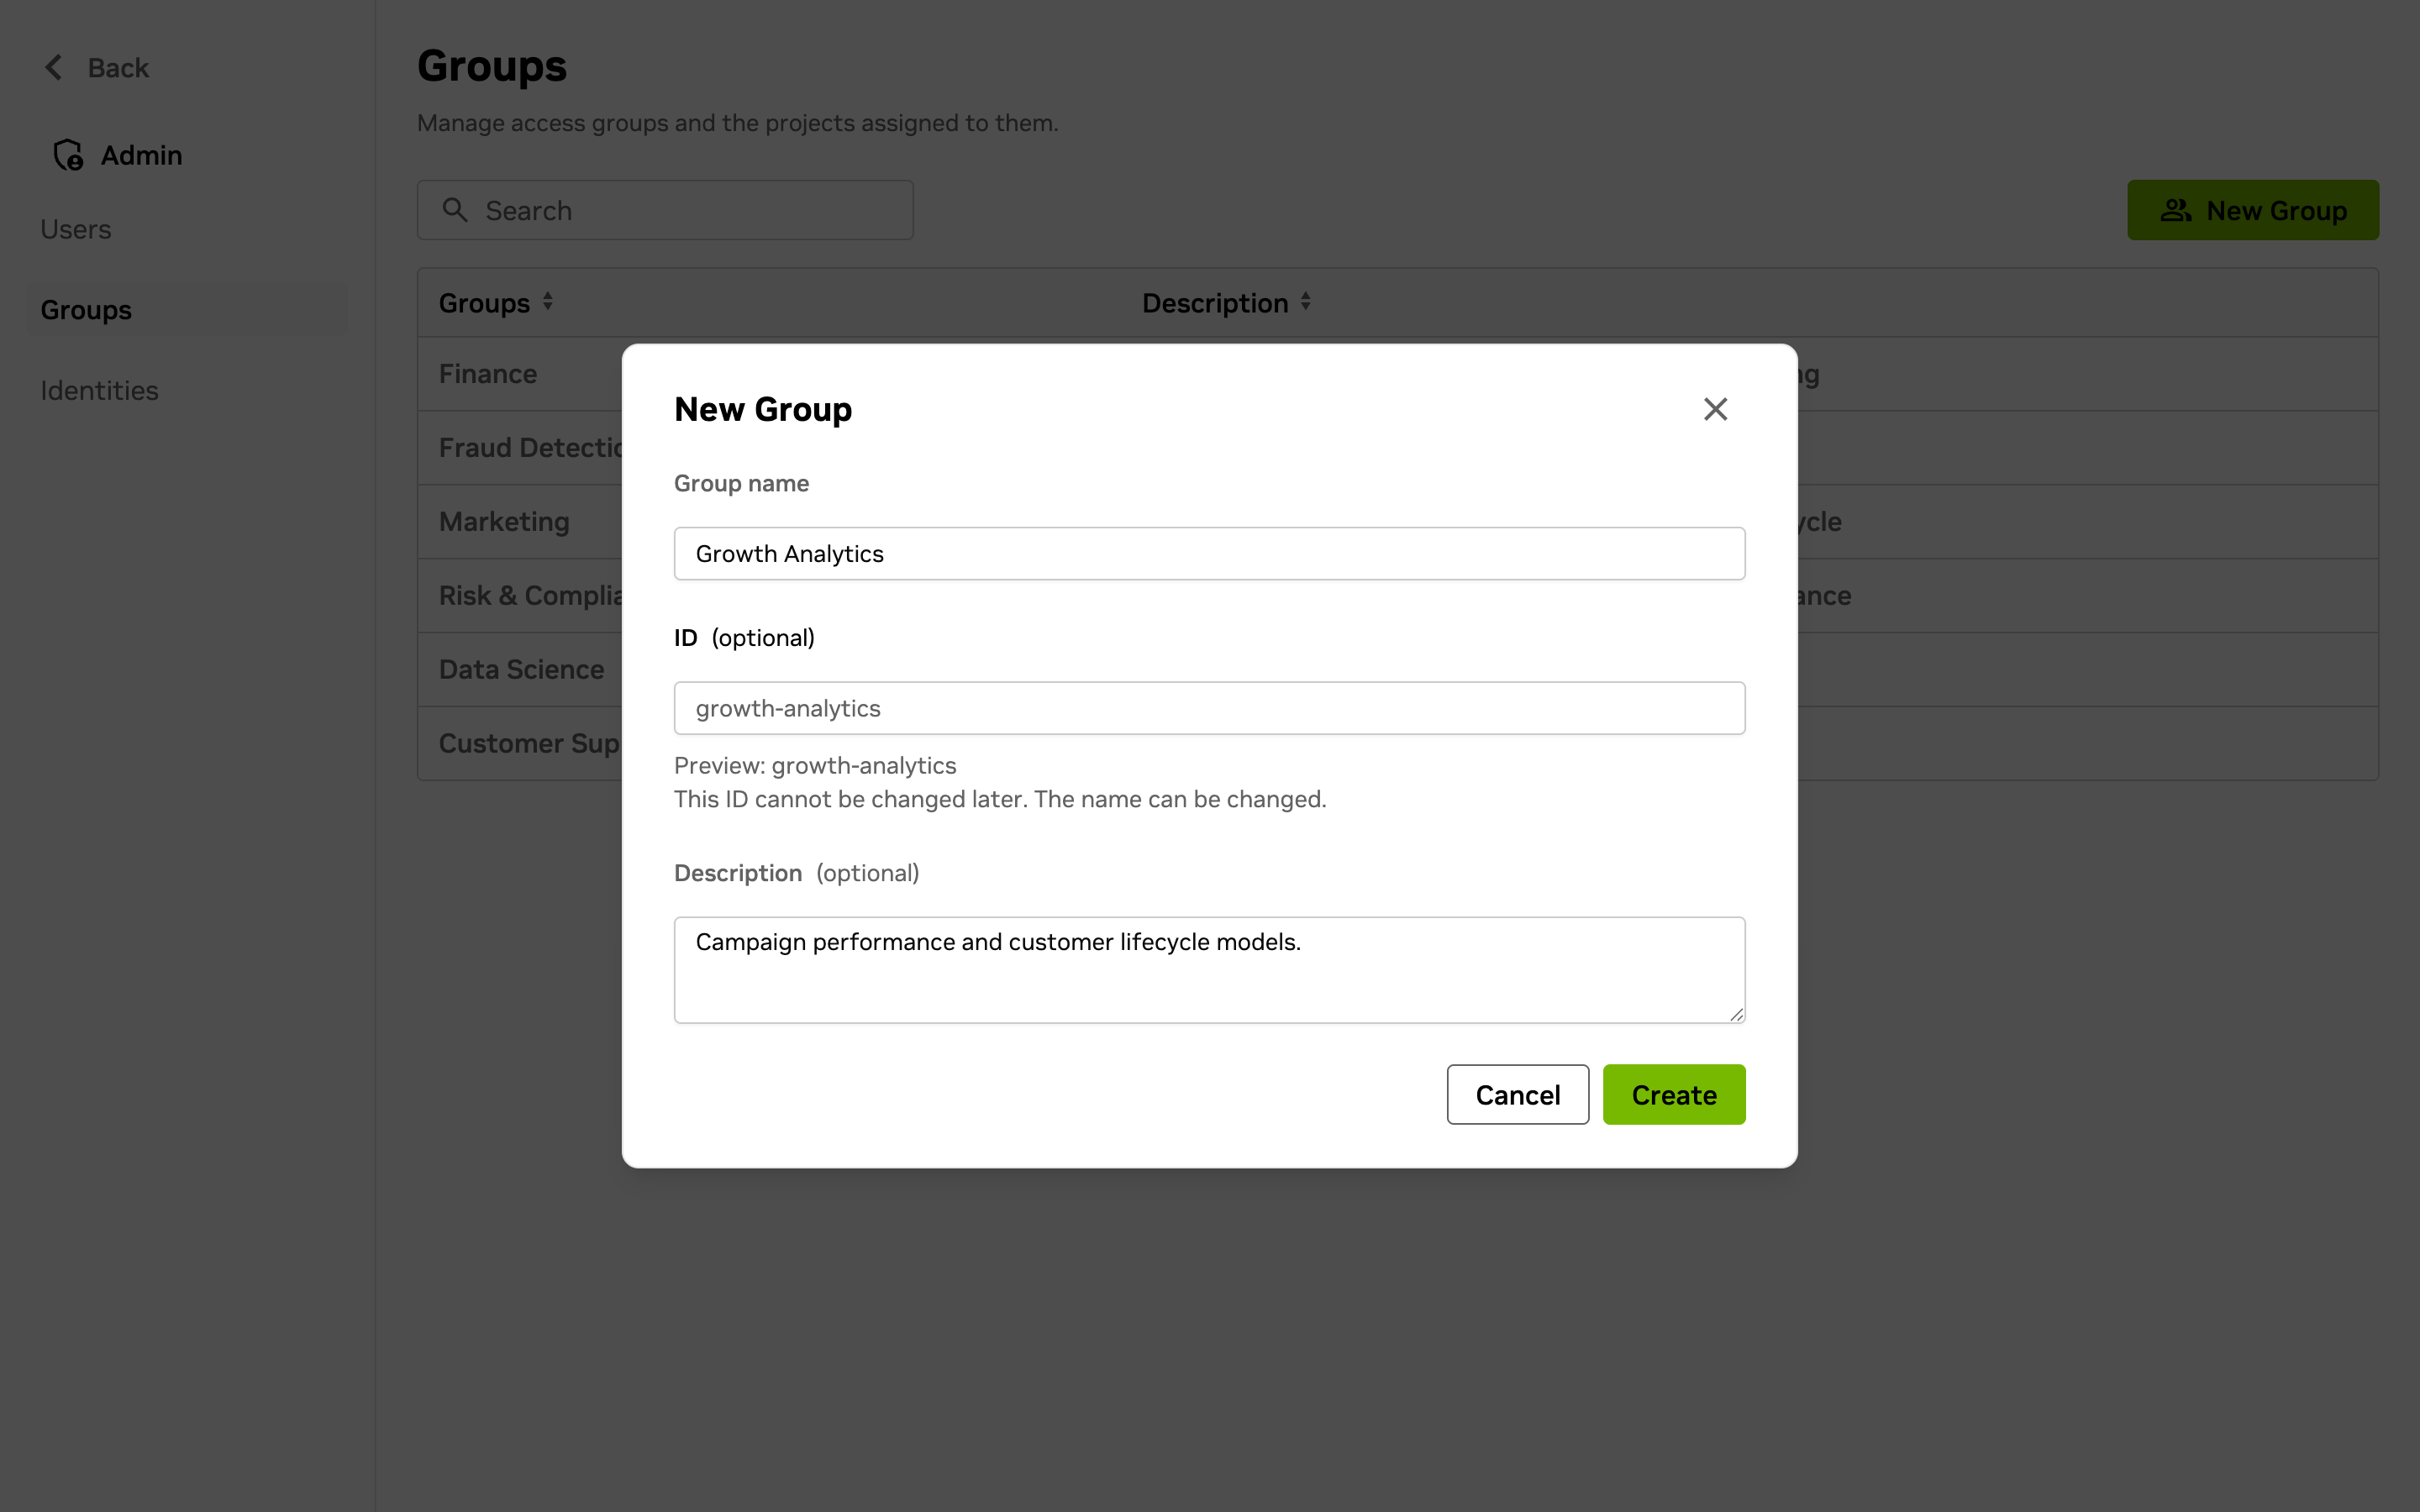This screenshot has height=1512, width=2420.
Task: Close the New Group dialog with X
Action: click(1715, 409)
